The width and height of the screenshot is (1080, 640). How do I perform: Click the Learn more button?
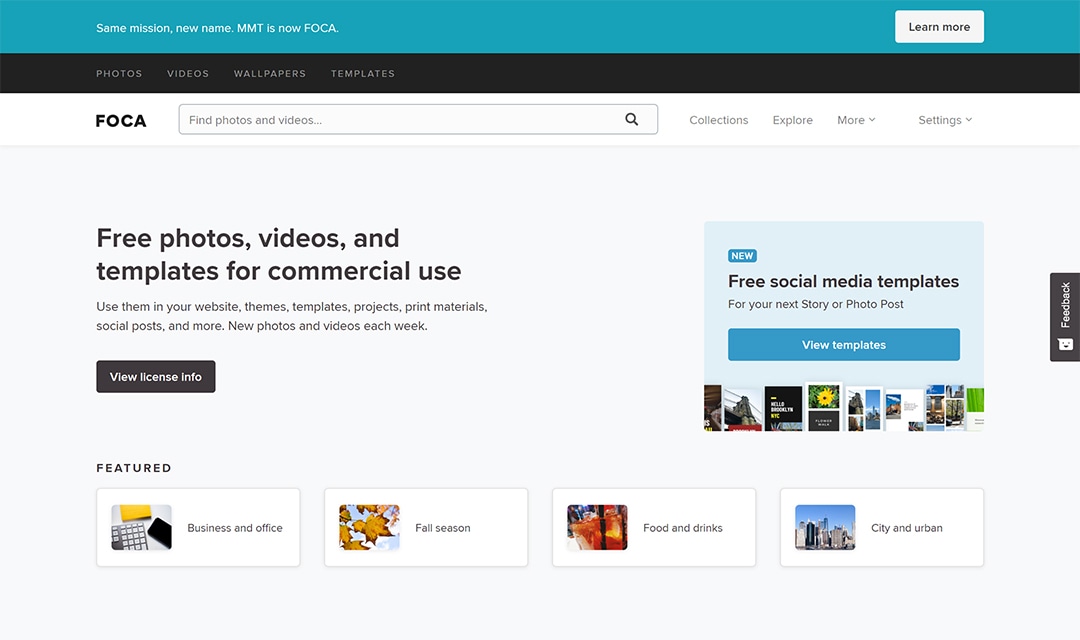(x=939, y=27)
